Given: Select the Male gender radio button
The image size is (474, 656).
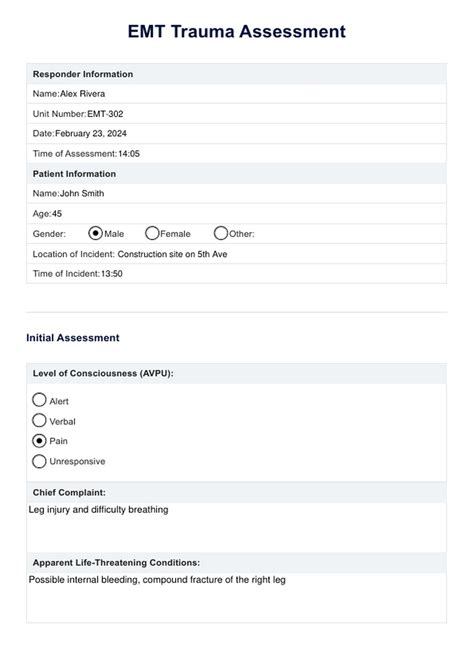Looking at the screenshot, I should point(95,233).
